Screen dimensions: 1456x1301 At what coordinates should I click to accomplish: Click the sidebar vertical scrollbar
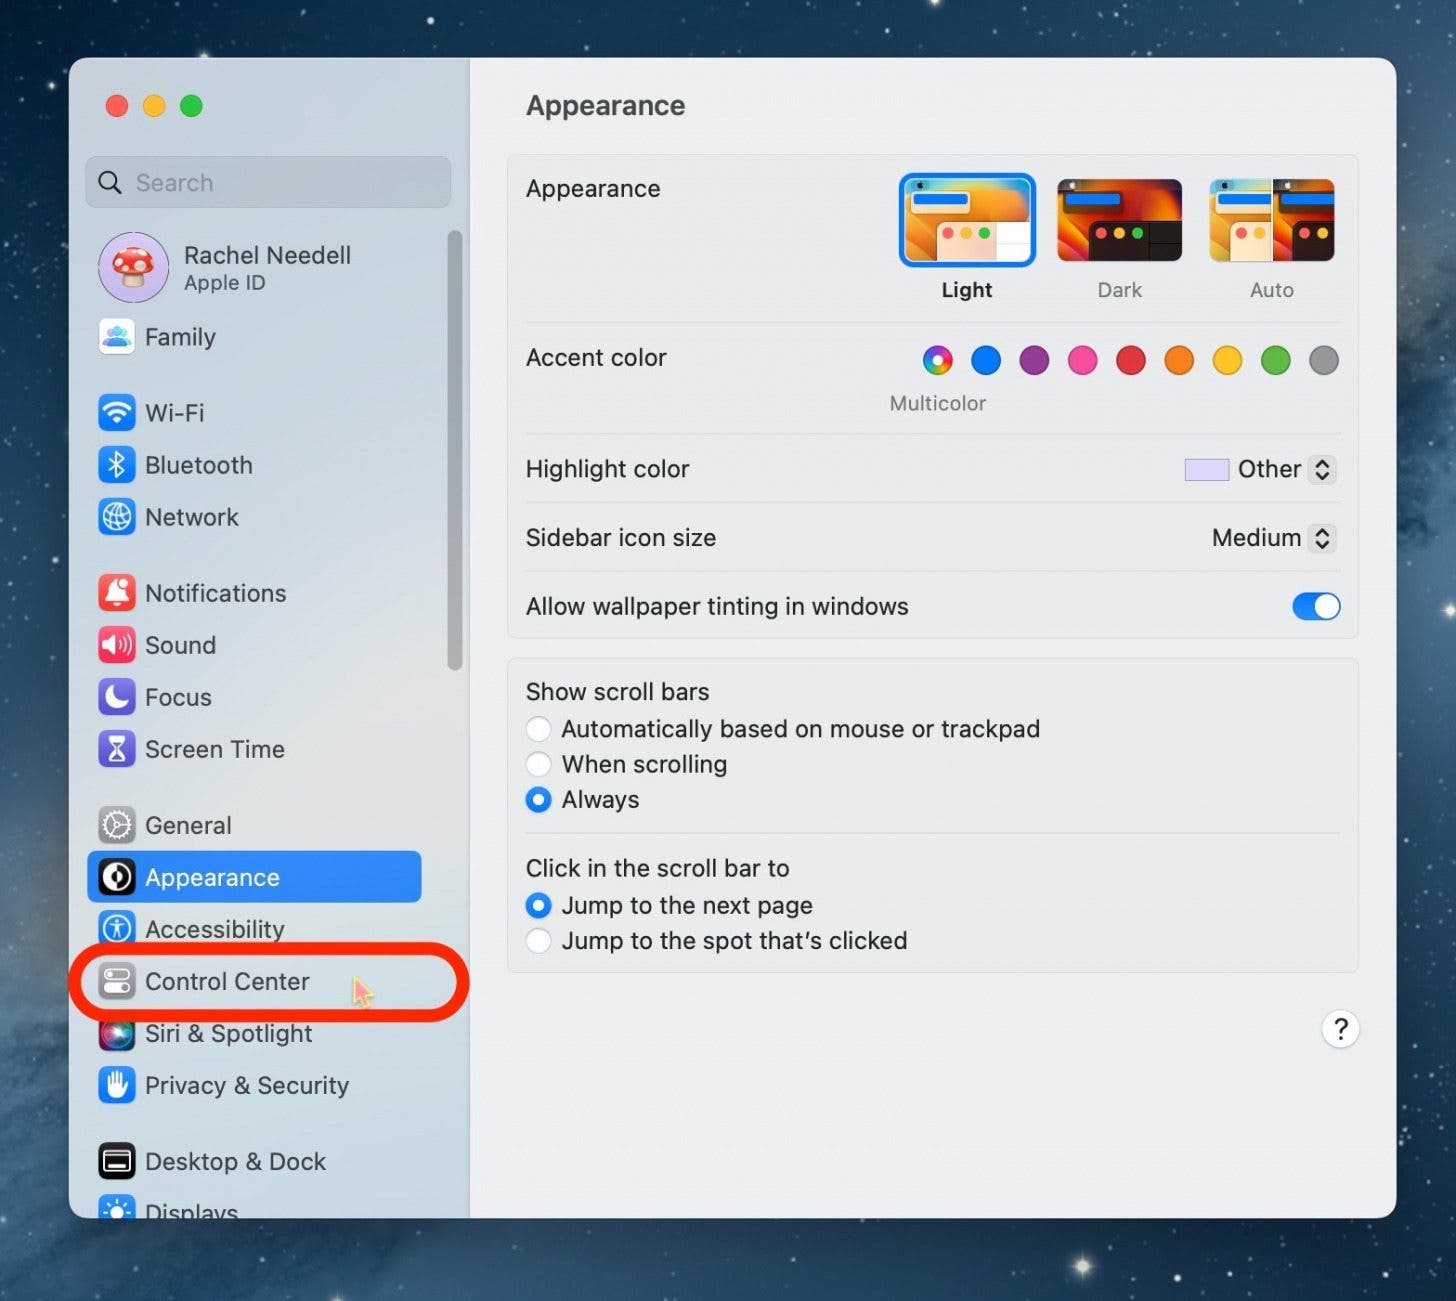click(455, 450)
